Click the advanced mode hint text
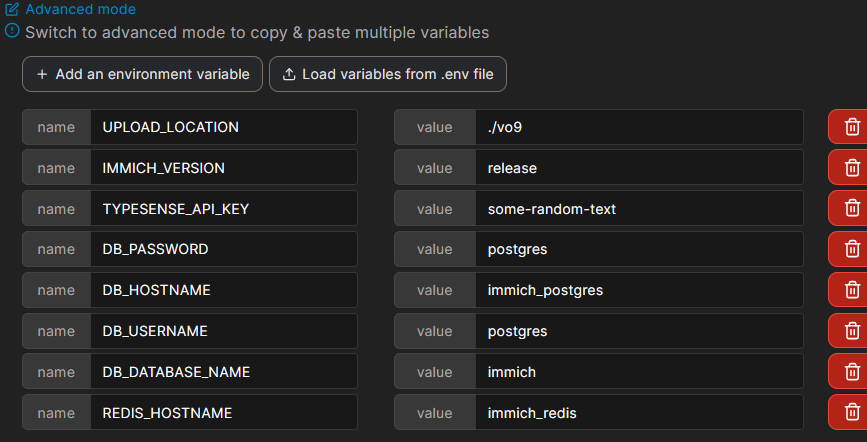Screen dimensions: 867x442 [257, 32]
